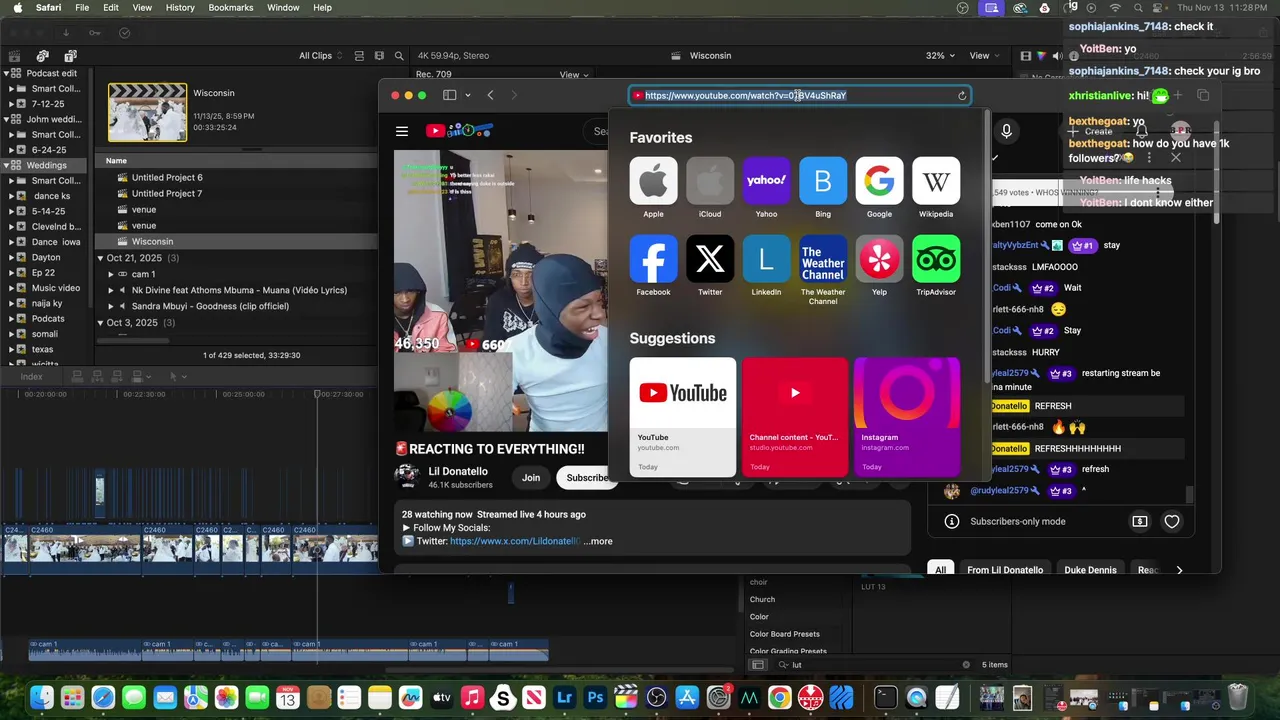The height and width of the screenshot is (720, 1280).
Task: Open the Yelp favorite tile
Action: point(879,259)
